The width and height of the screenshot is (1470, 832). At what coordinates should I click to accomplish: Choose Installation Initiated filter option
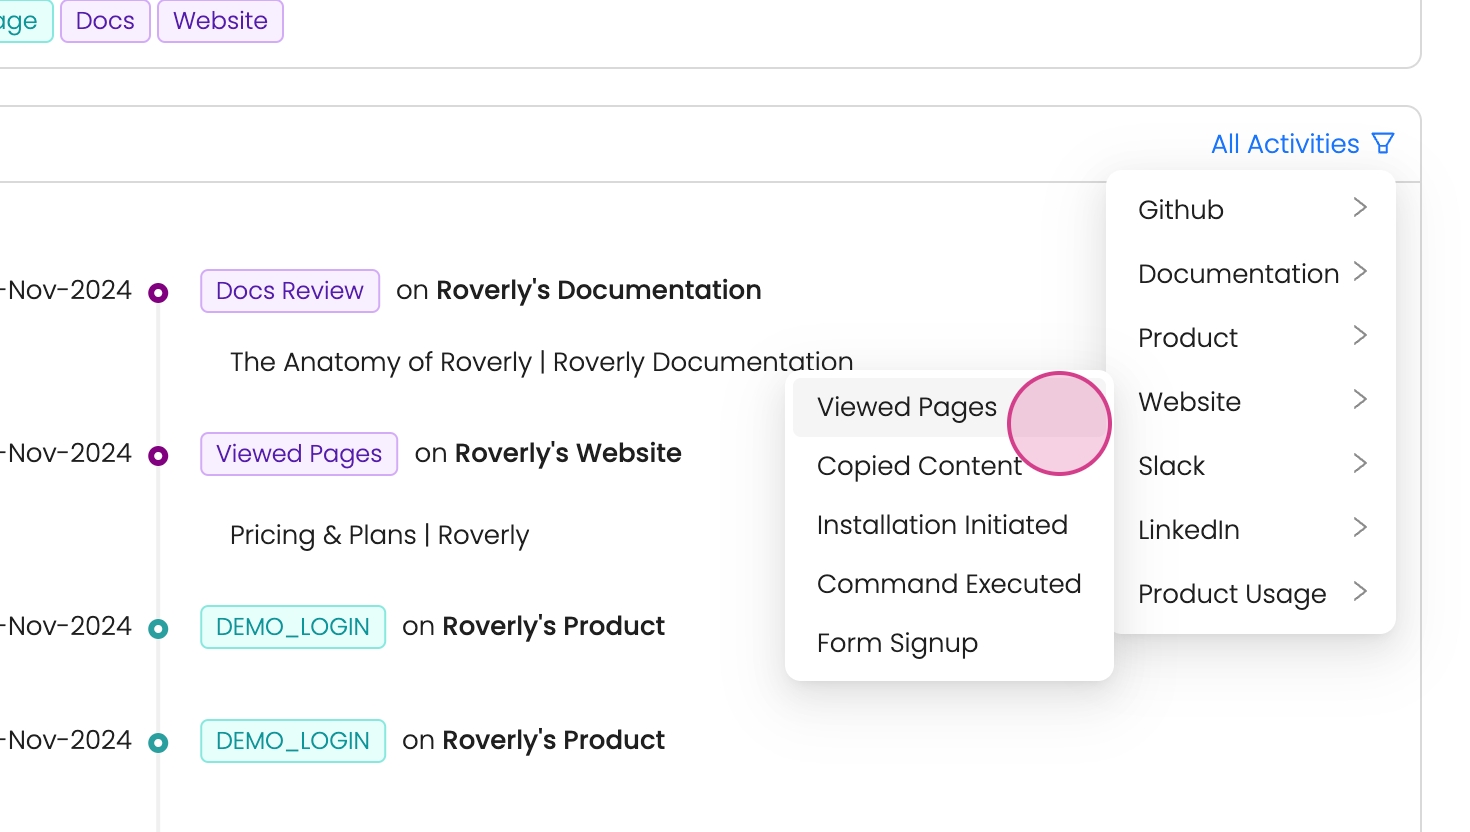[942, 525]
